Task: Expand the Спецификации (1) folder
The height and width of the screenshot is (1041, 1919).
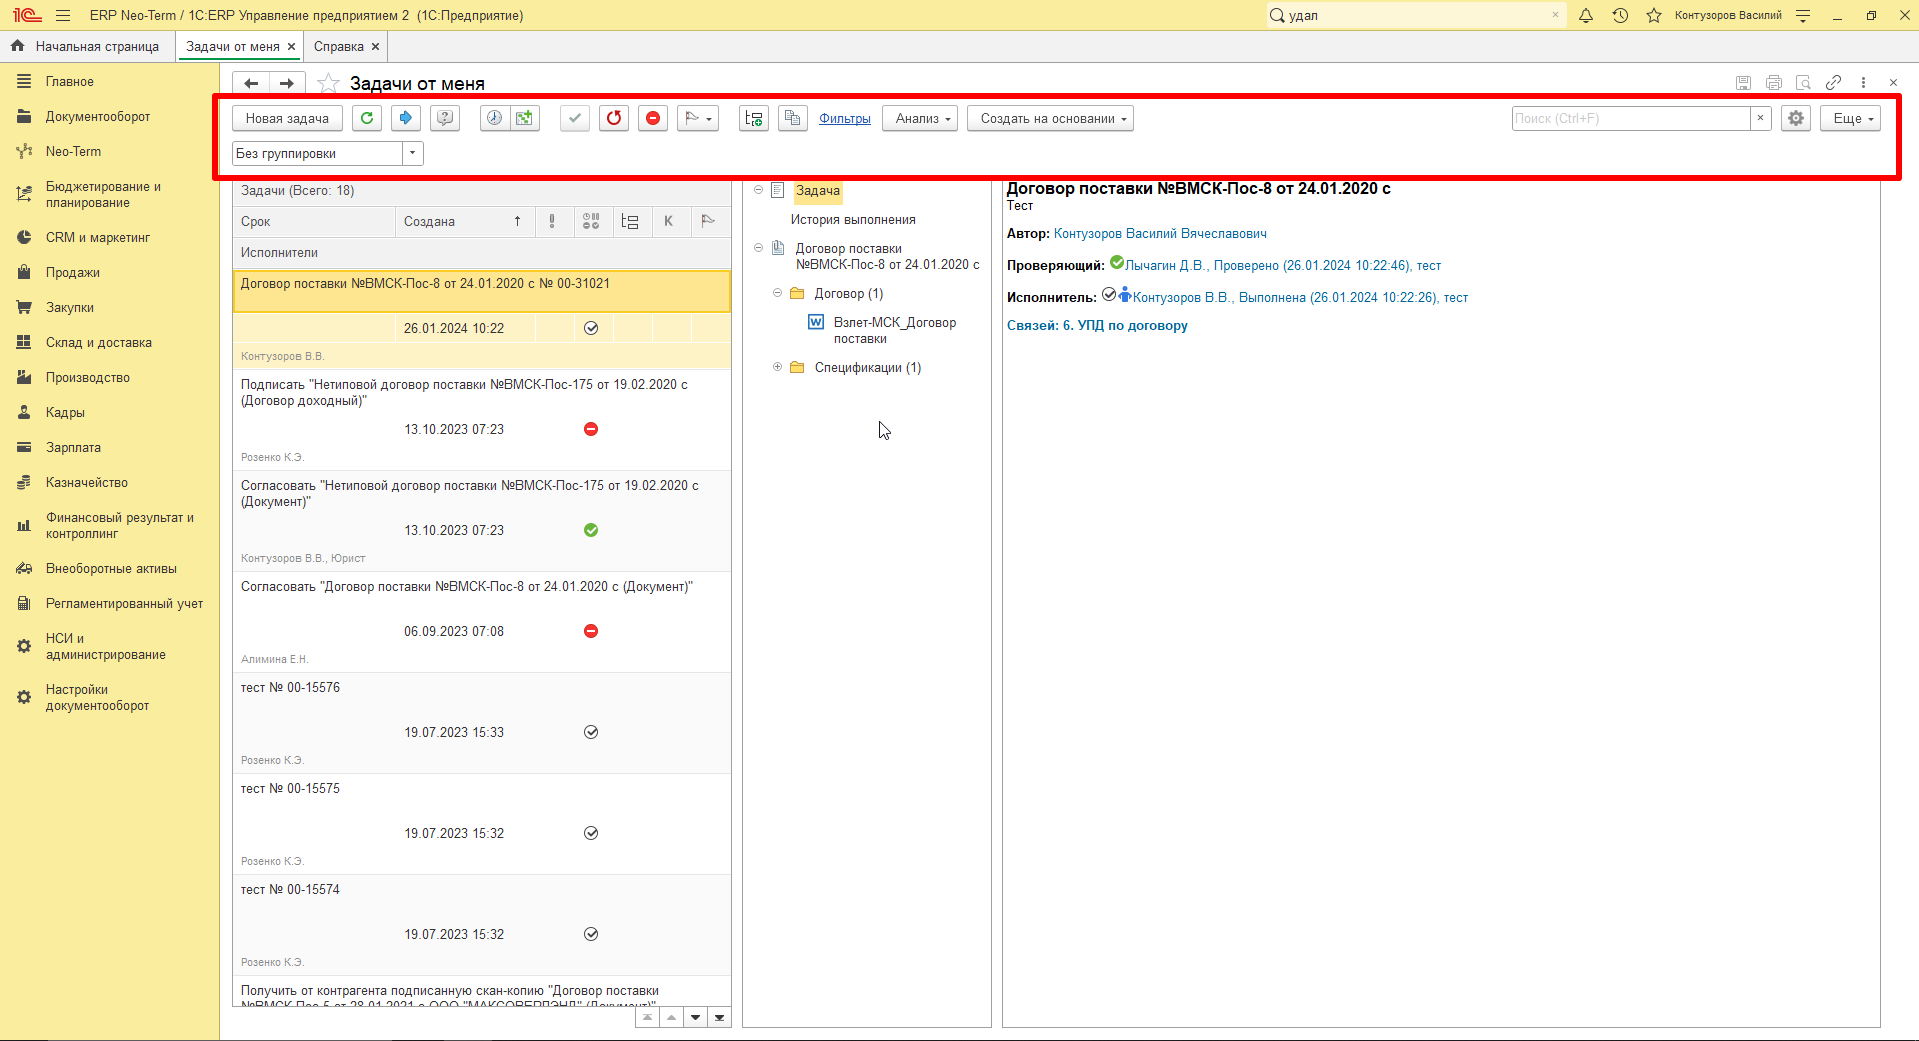Action: tap(777, 367)
